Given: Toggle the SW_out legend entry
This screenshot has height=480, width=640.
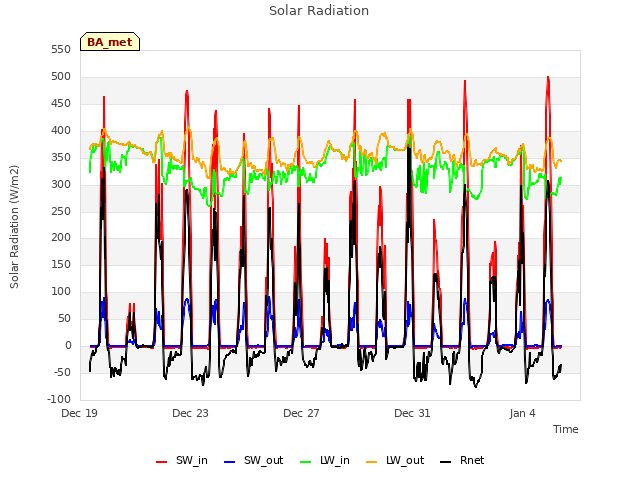Looking at the screenshot, I should click(253, 460).
